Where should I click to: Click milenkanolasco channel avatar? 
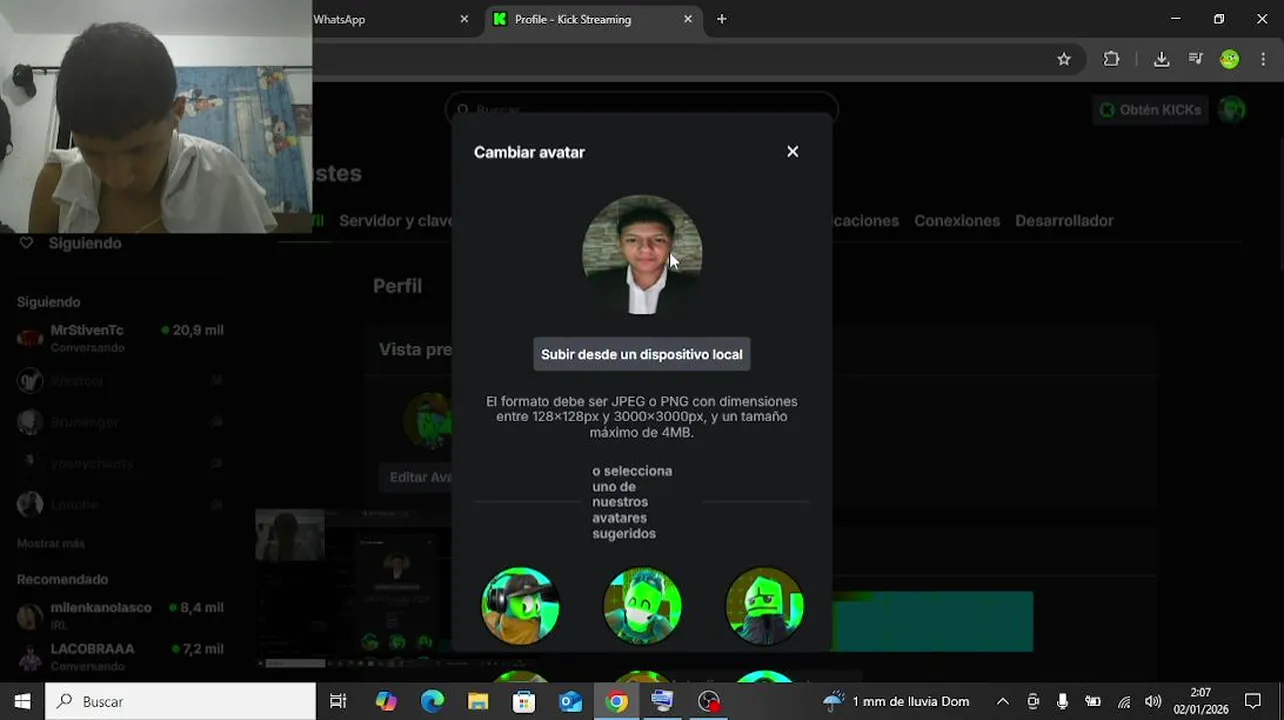pos(30,615)
